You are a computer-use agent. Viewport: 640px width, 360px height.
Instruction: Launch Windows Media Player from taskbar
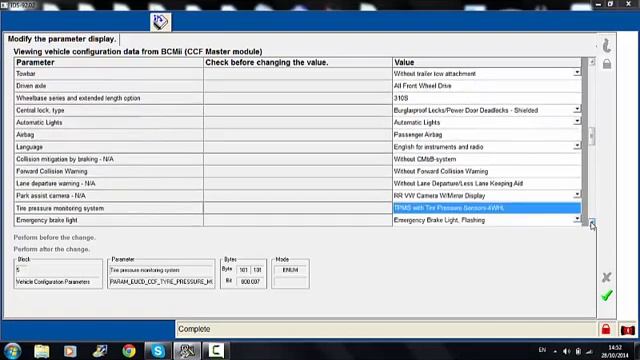[70, 351]
